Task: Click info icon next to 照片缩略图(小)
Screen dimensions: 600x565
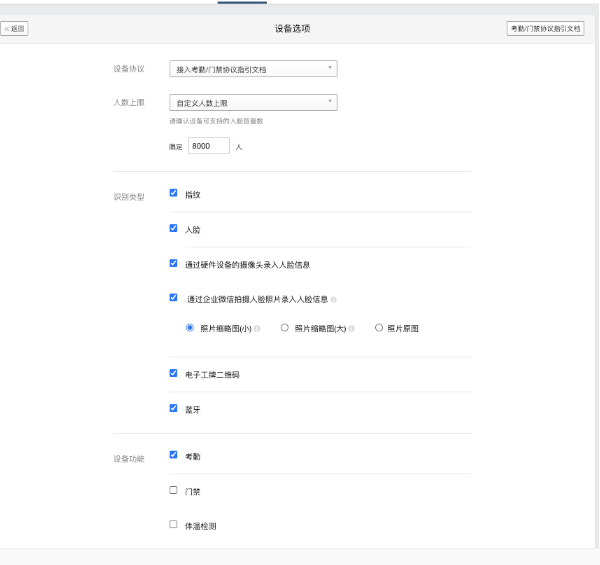Action: tap(257, 328)
